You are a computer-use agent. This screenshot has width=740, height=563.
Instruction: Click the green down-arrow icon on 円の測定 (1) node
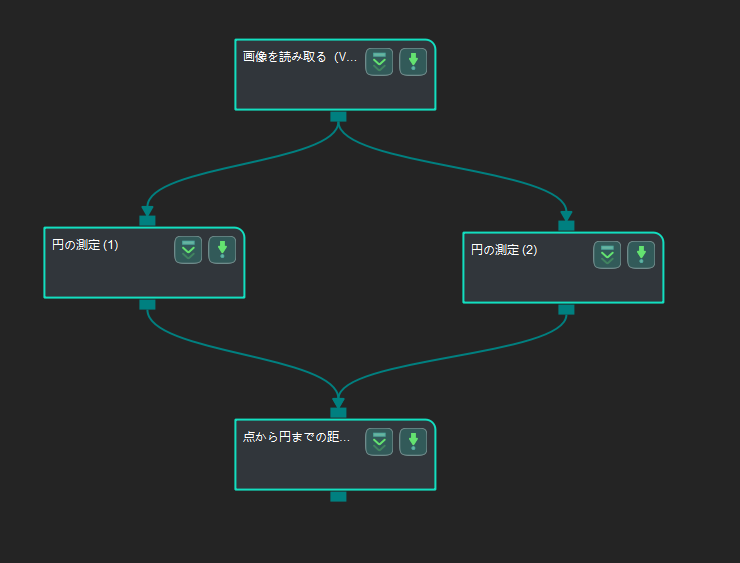click(x=222, y=250)
